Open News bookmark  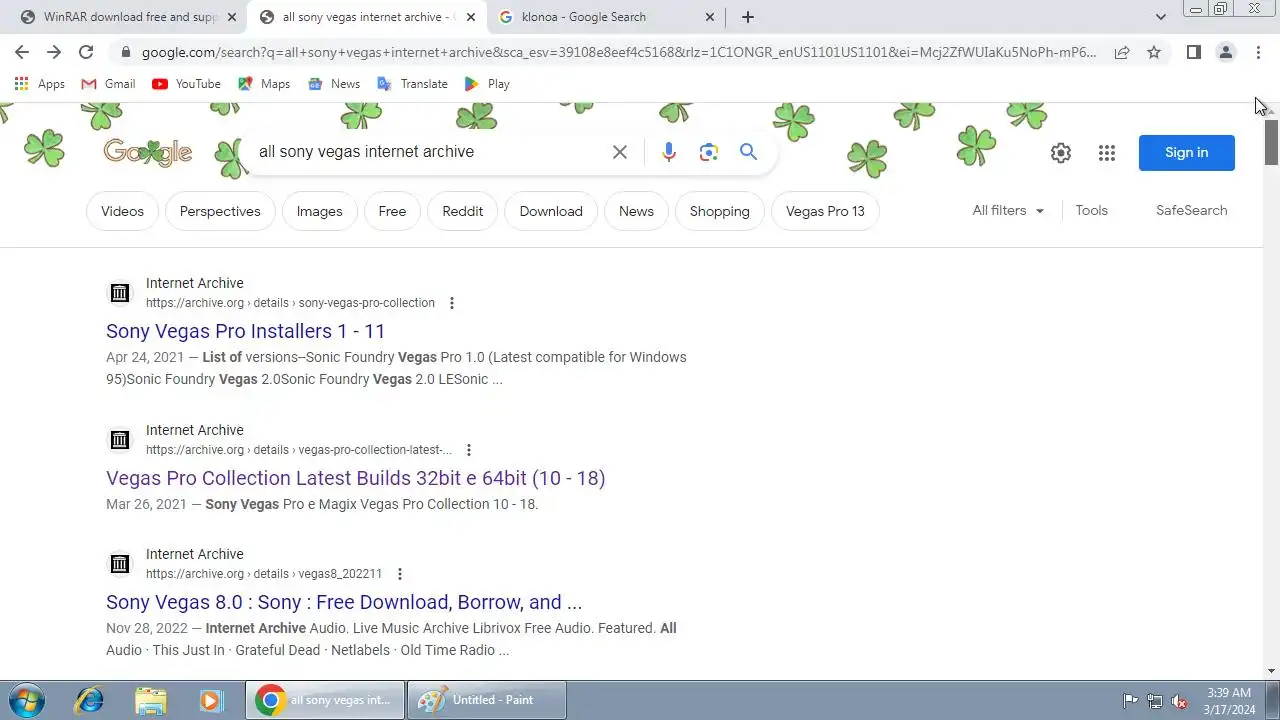[x=334, y=84]
